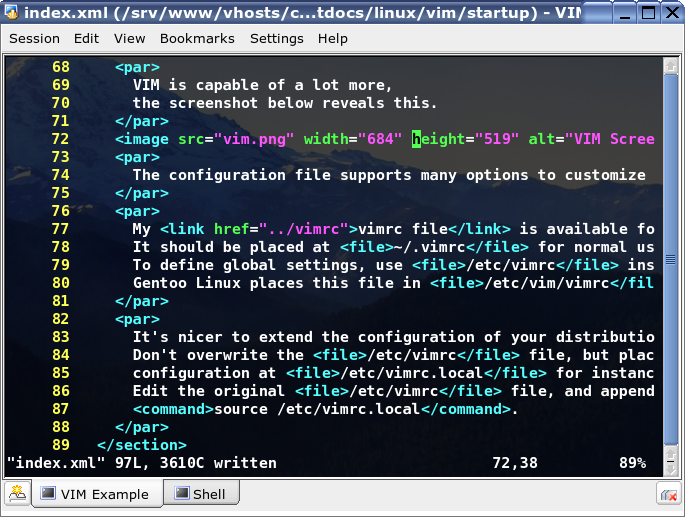Click the vertical scrollbar thumb
The width and height of the screenshot is (685, 517).
[x=671, y=260]
